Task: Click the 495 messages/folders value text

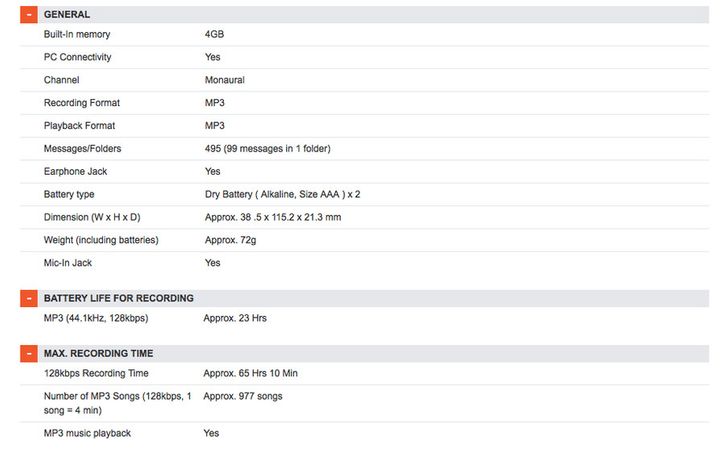Action: [267, 149]
